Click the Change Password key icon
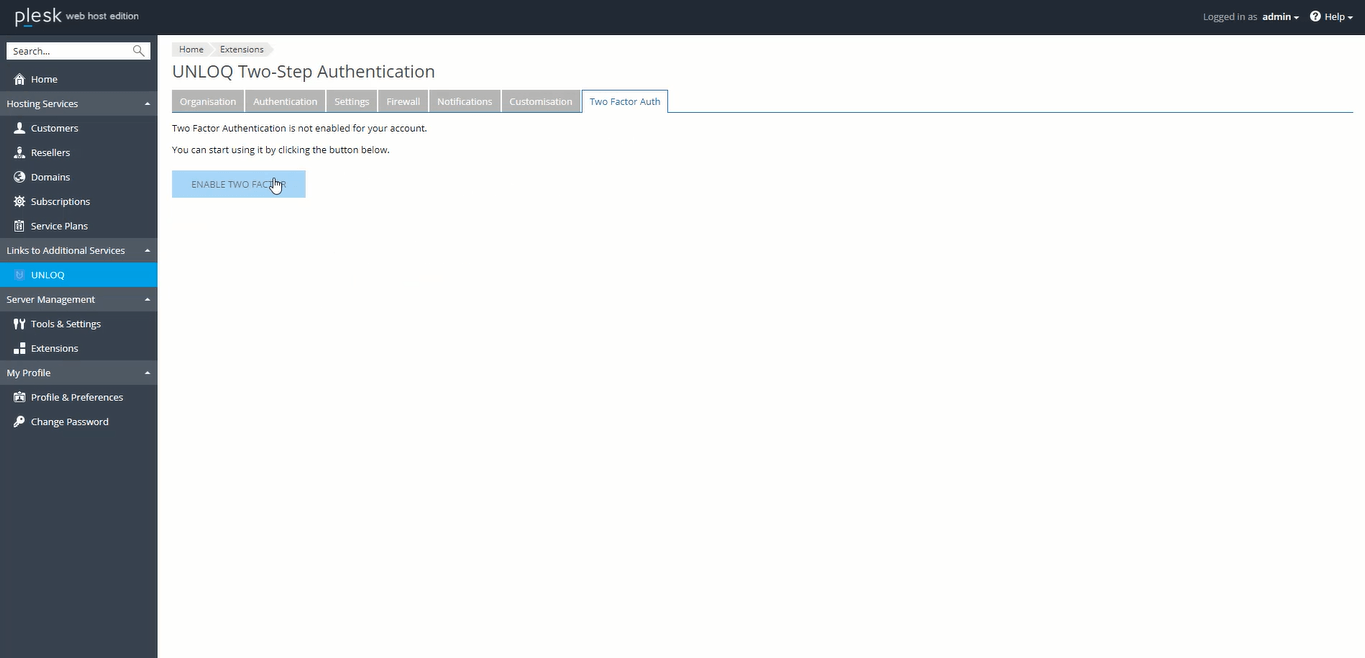Viewport: 1365px width, 658px height. pyautogui.click(x=19, y=422)
